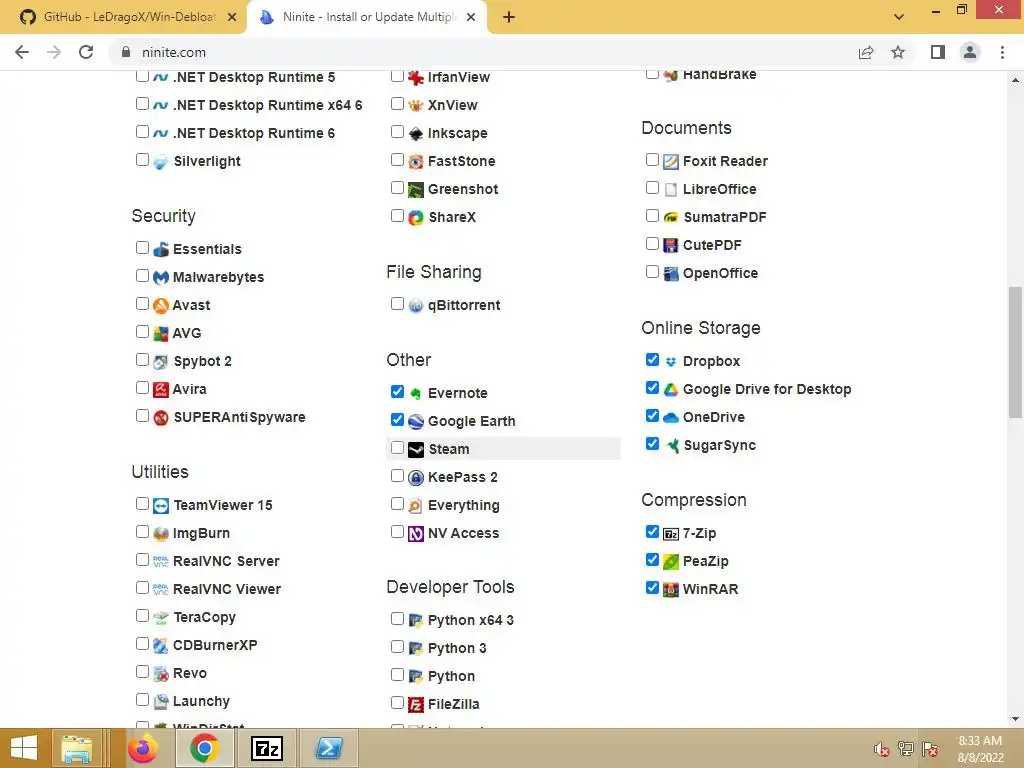Click the 7-Zip icon in Compression
This screenshot has width=1024, height=768.
coord(671,534)
